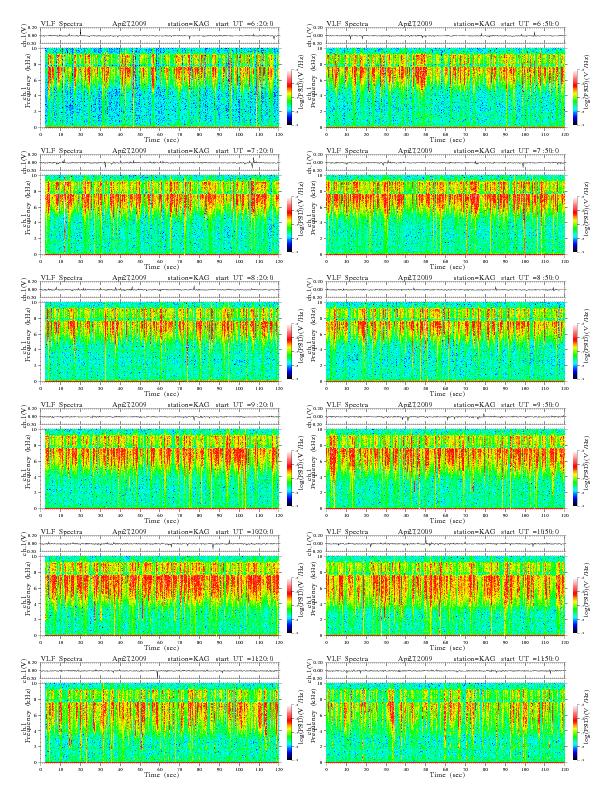This screenshot has width=612, height=792.
Task: Click the ch.1 waveform strip above the 6:50 spectrogram
Action: [445, 36]
